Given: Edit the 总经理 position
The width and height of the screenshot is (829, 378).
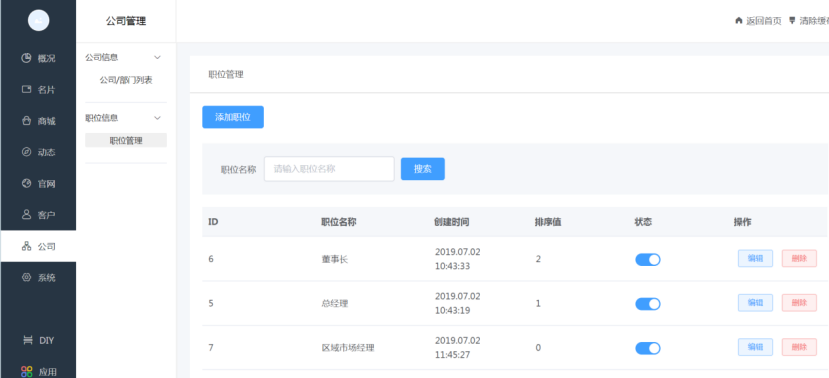Looking at the screenshot, I should coord(755,303).
